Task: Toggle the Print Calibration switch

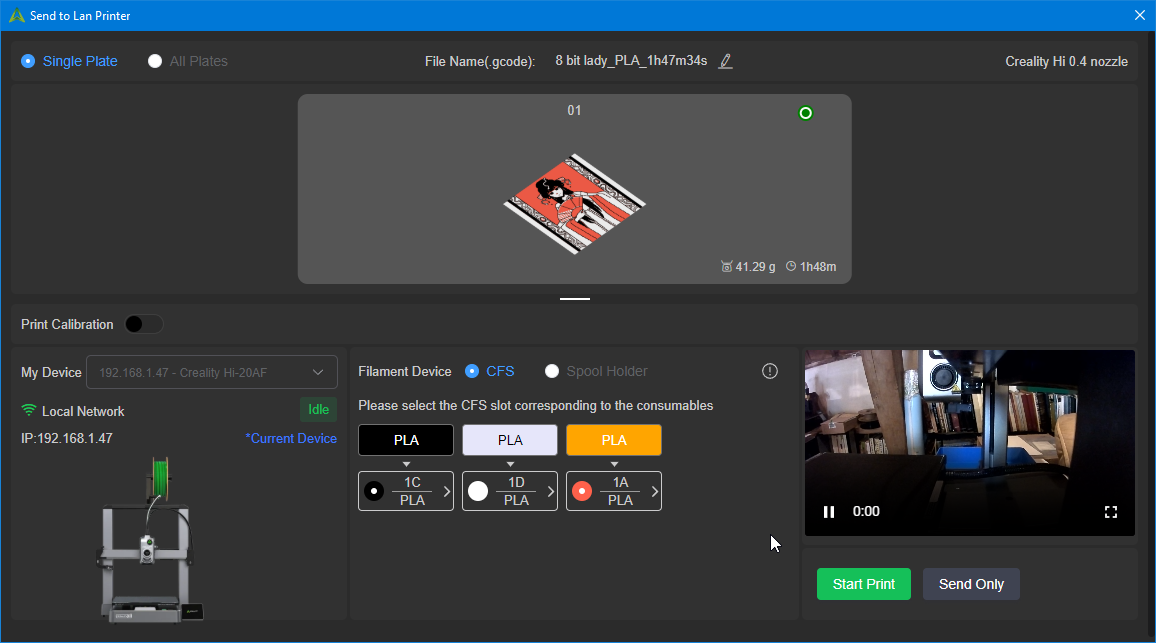Action: coord(144,324)
